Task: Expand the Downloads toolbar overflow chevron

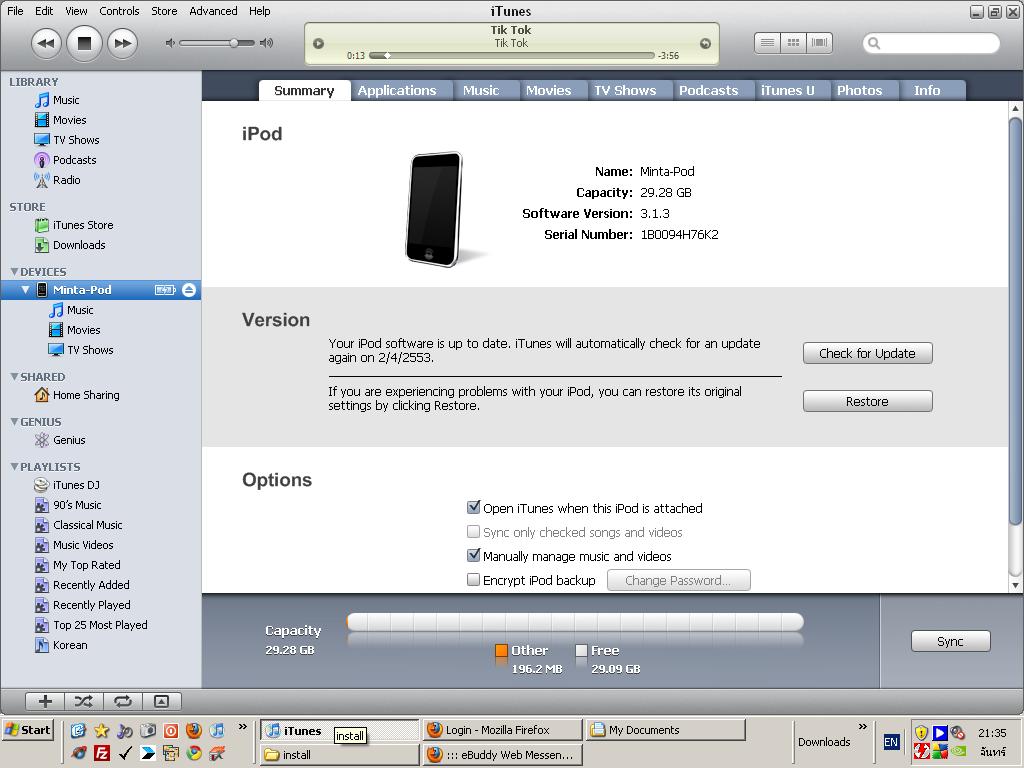Action: coord(863,726)
